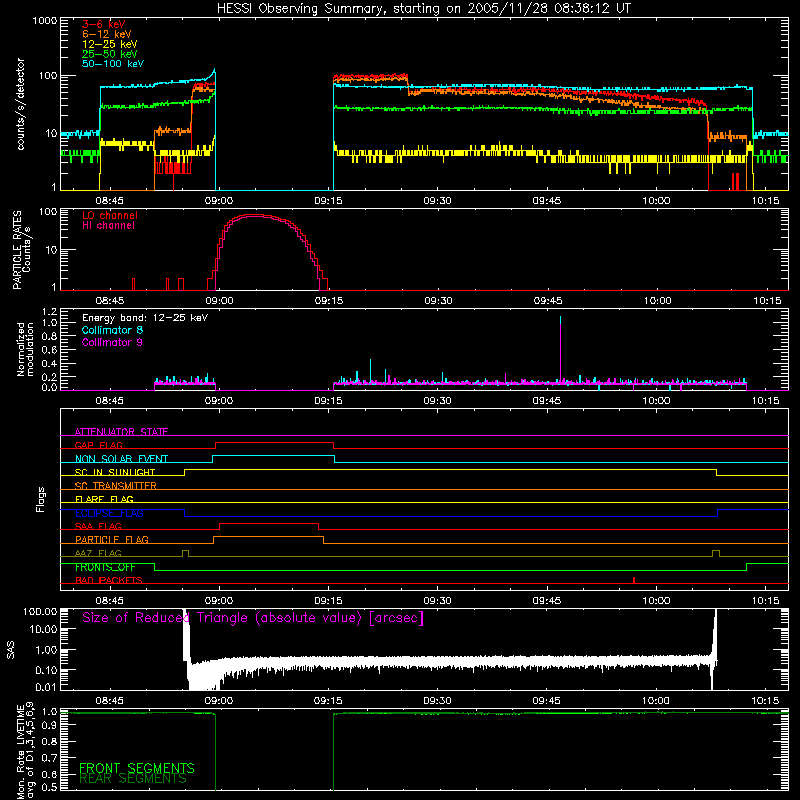Click the vertical 'Flags' axis label
The width and height of the screenshot is (800, 800).
(x=41, y=499)
